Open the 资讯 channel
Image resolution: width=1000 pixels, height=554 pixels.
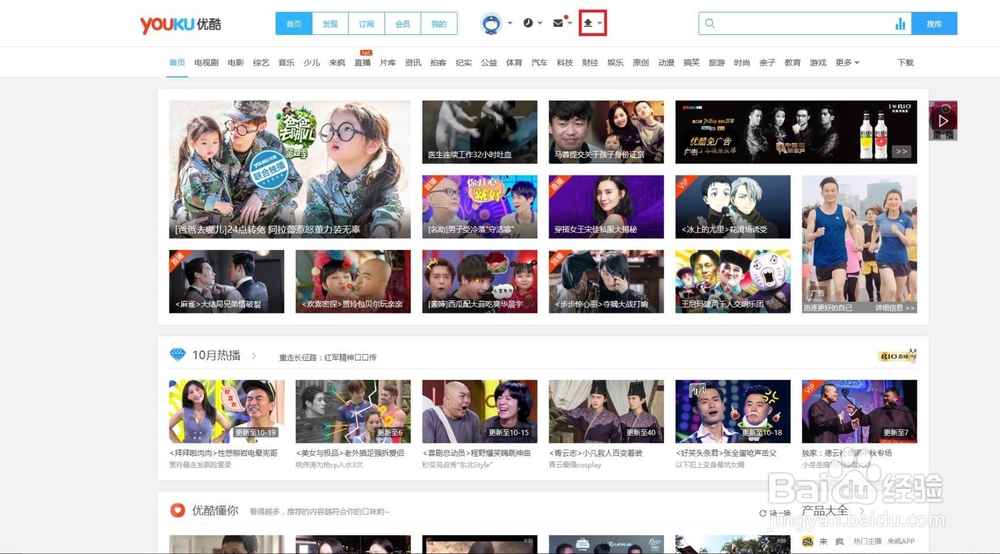(413, 62)
